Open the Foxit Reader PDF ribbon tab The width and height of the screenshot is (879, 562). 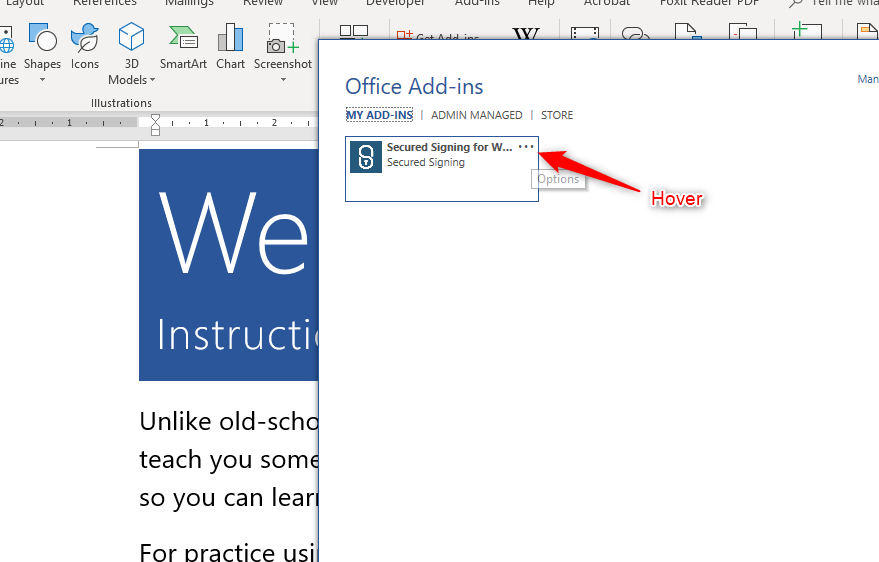point(709,3)
